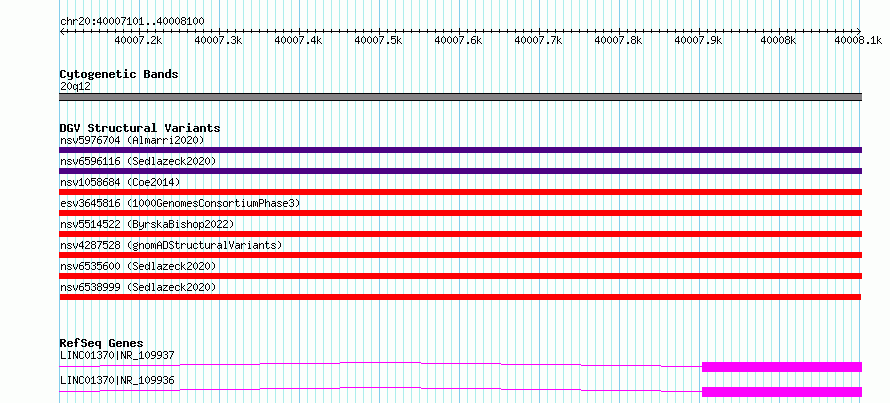The height and width of the screenshot is (403, 890).
Task: Open variant label nsv1058684 (Coe2014)
Action: point(120,182)
